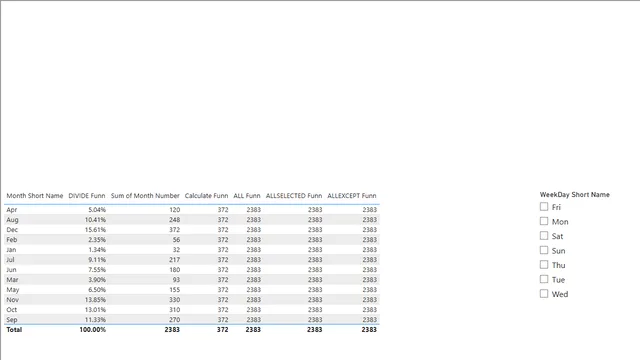Screen dimensions: 640x360
Task: Select the Oct row label
Action: [x=11, y=310]
